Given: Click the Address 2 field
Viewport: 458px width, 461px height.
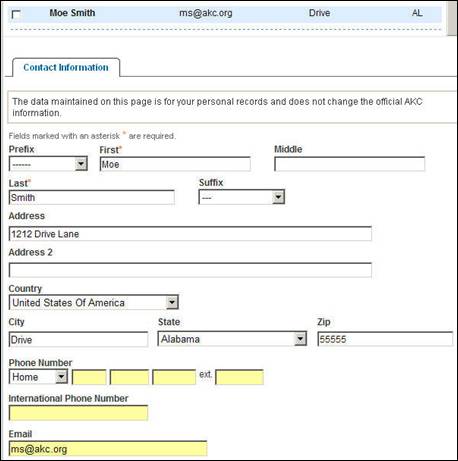Looking at the screenshot, I should point(190,270).
